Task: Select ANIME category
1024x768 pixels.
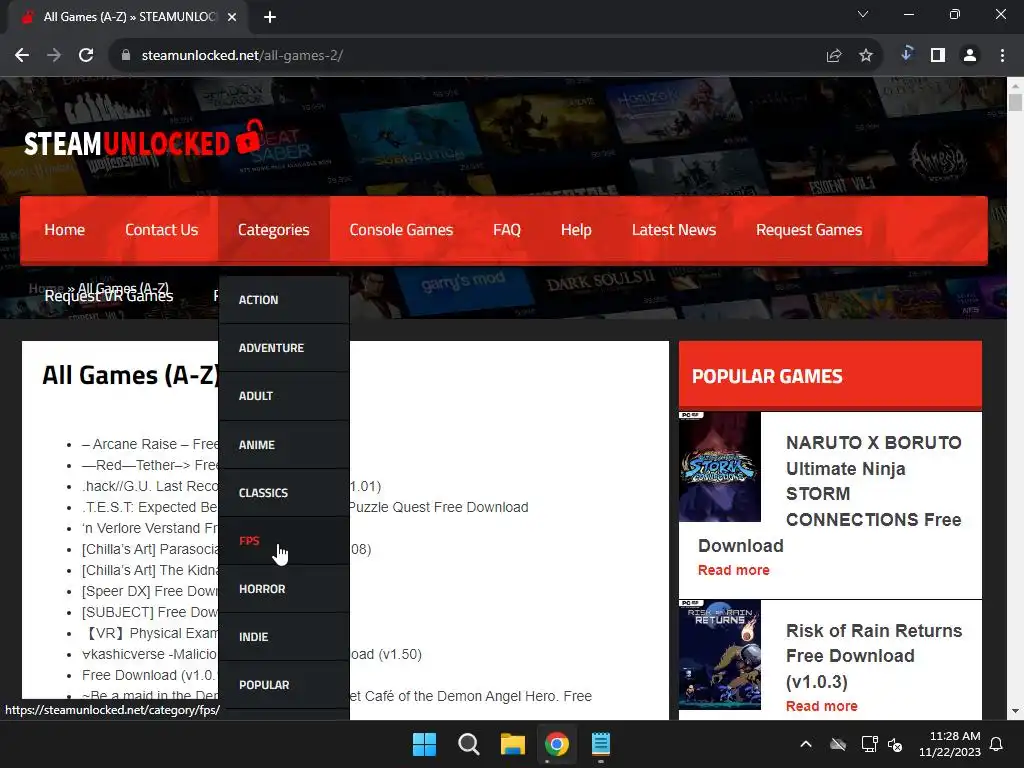Action: tap(284, 445)
